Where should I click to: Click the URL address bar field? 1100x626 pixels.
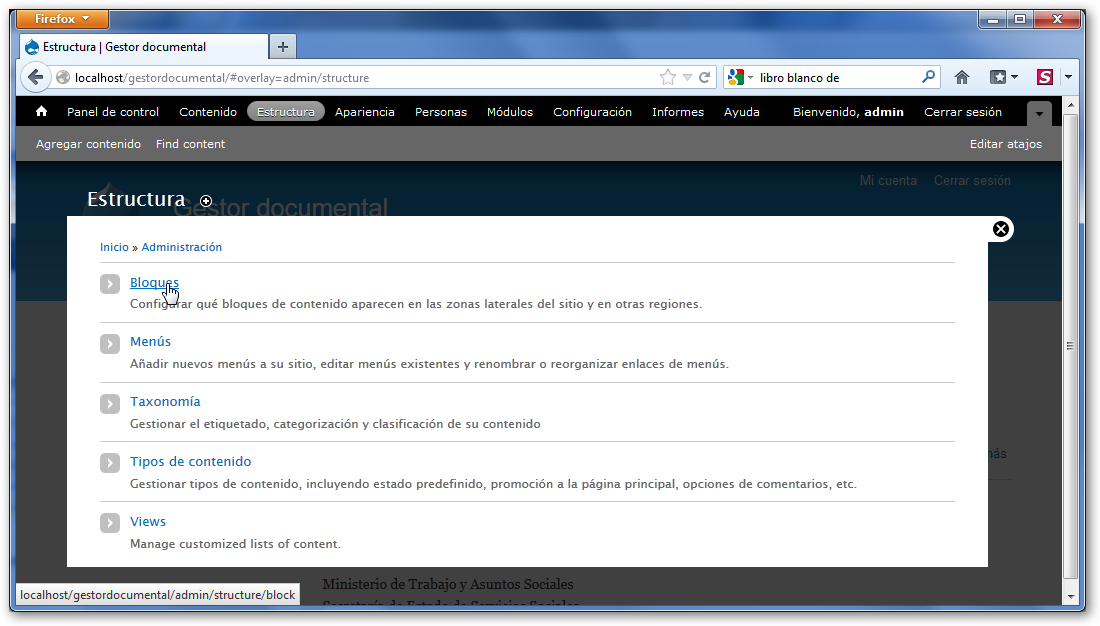(x=360, y=77)
